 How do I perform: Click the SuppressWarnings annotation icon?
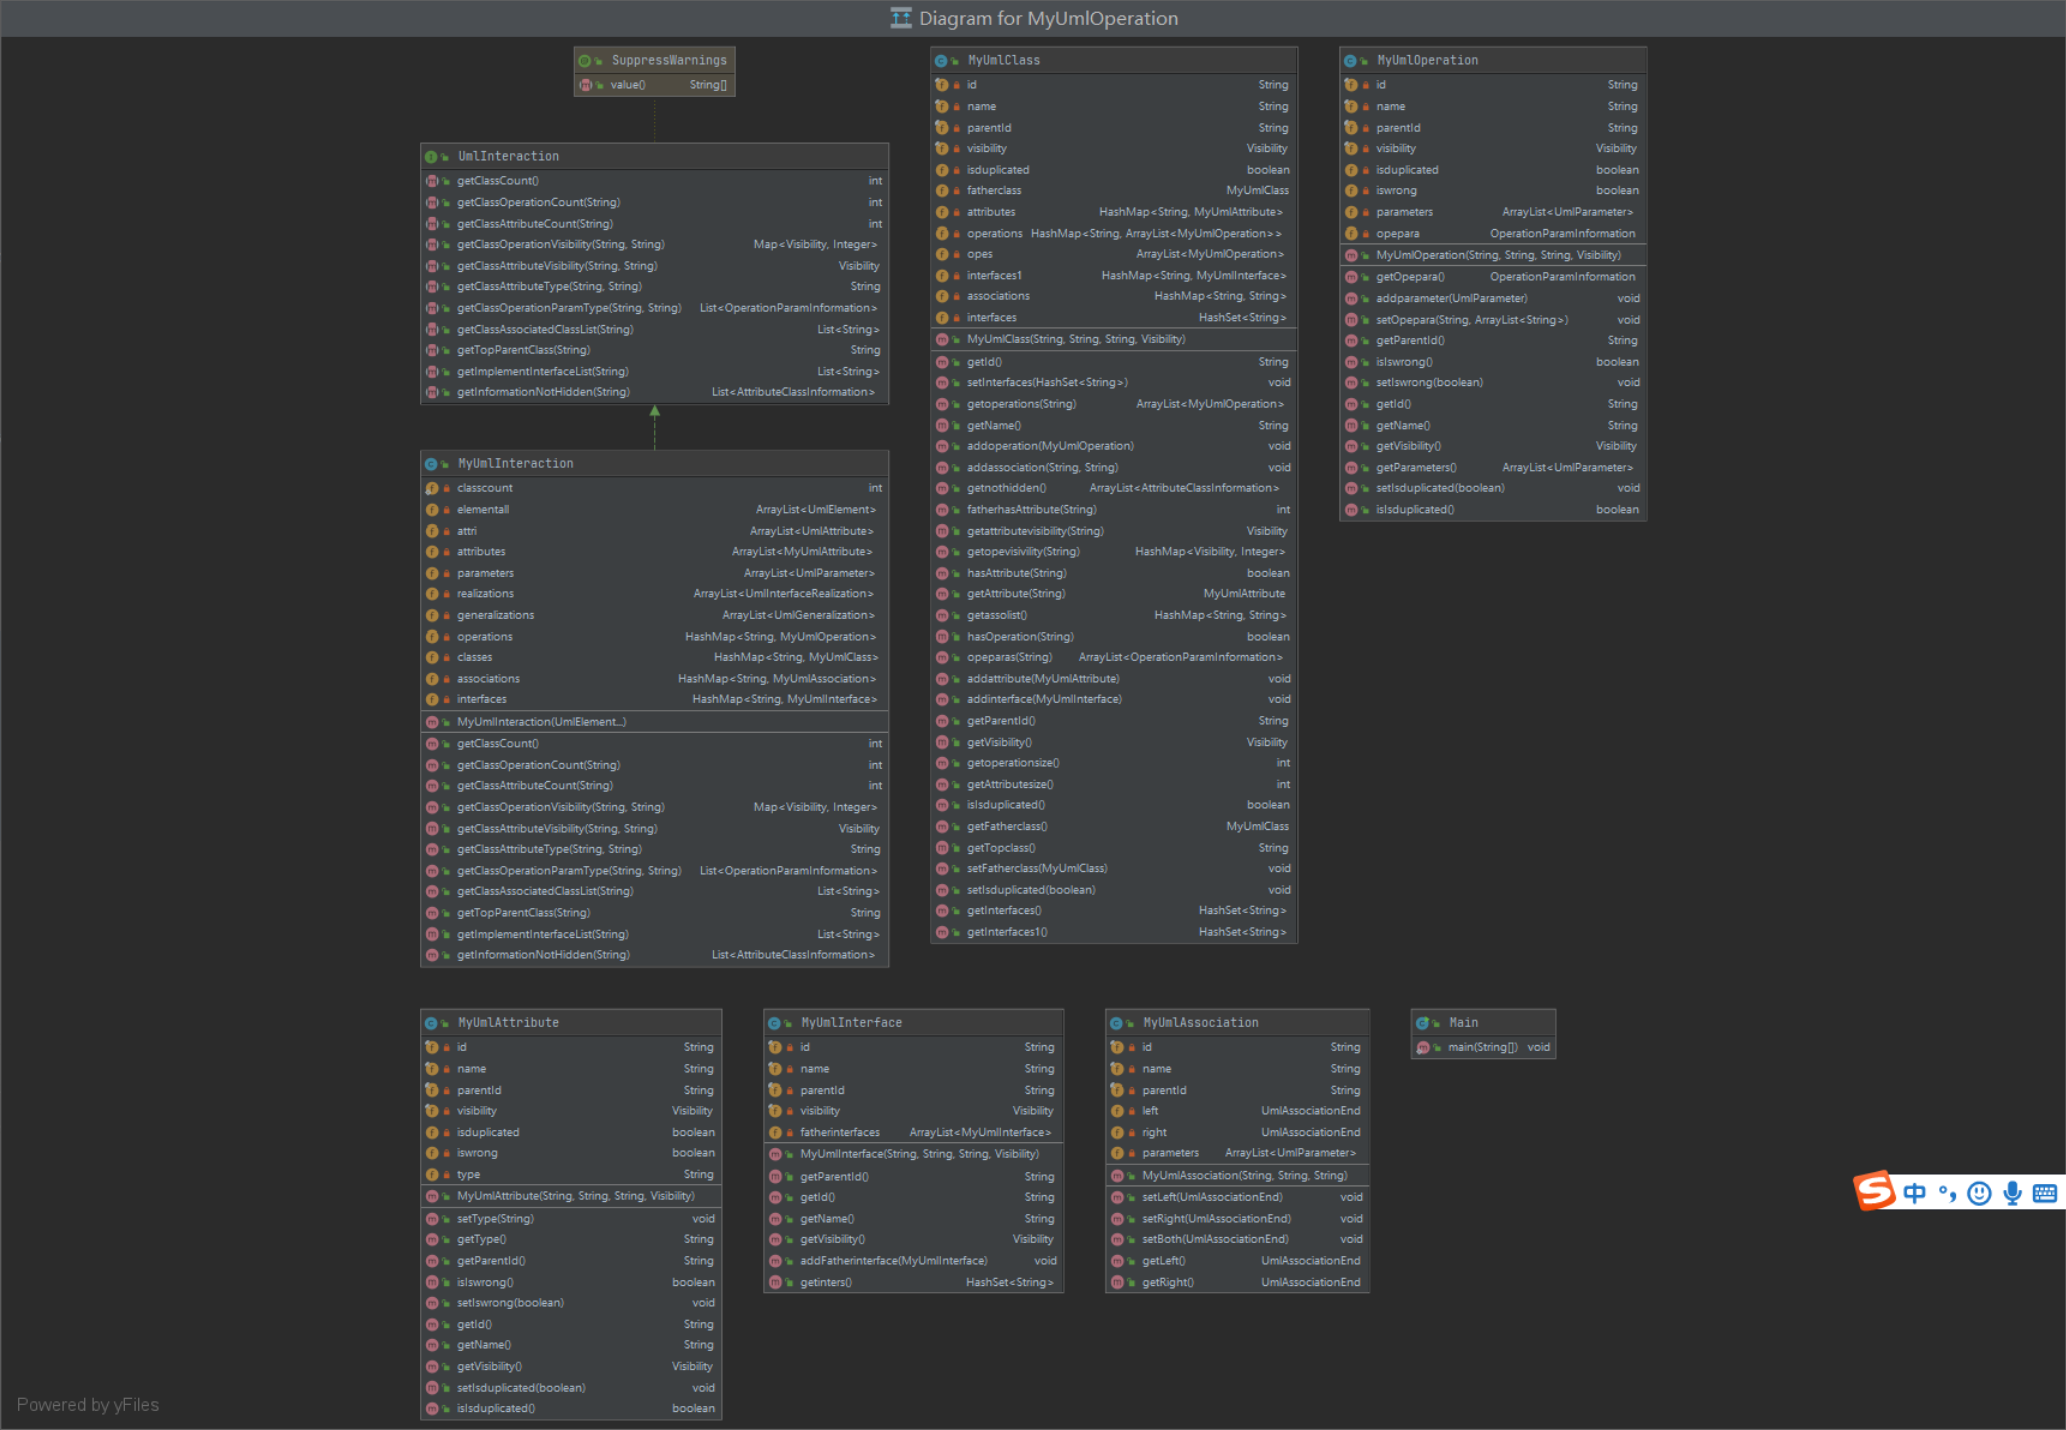586,61
